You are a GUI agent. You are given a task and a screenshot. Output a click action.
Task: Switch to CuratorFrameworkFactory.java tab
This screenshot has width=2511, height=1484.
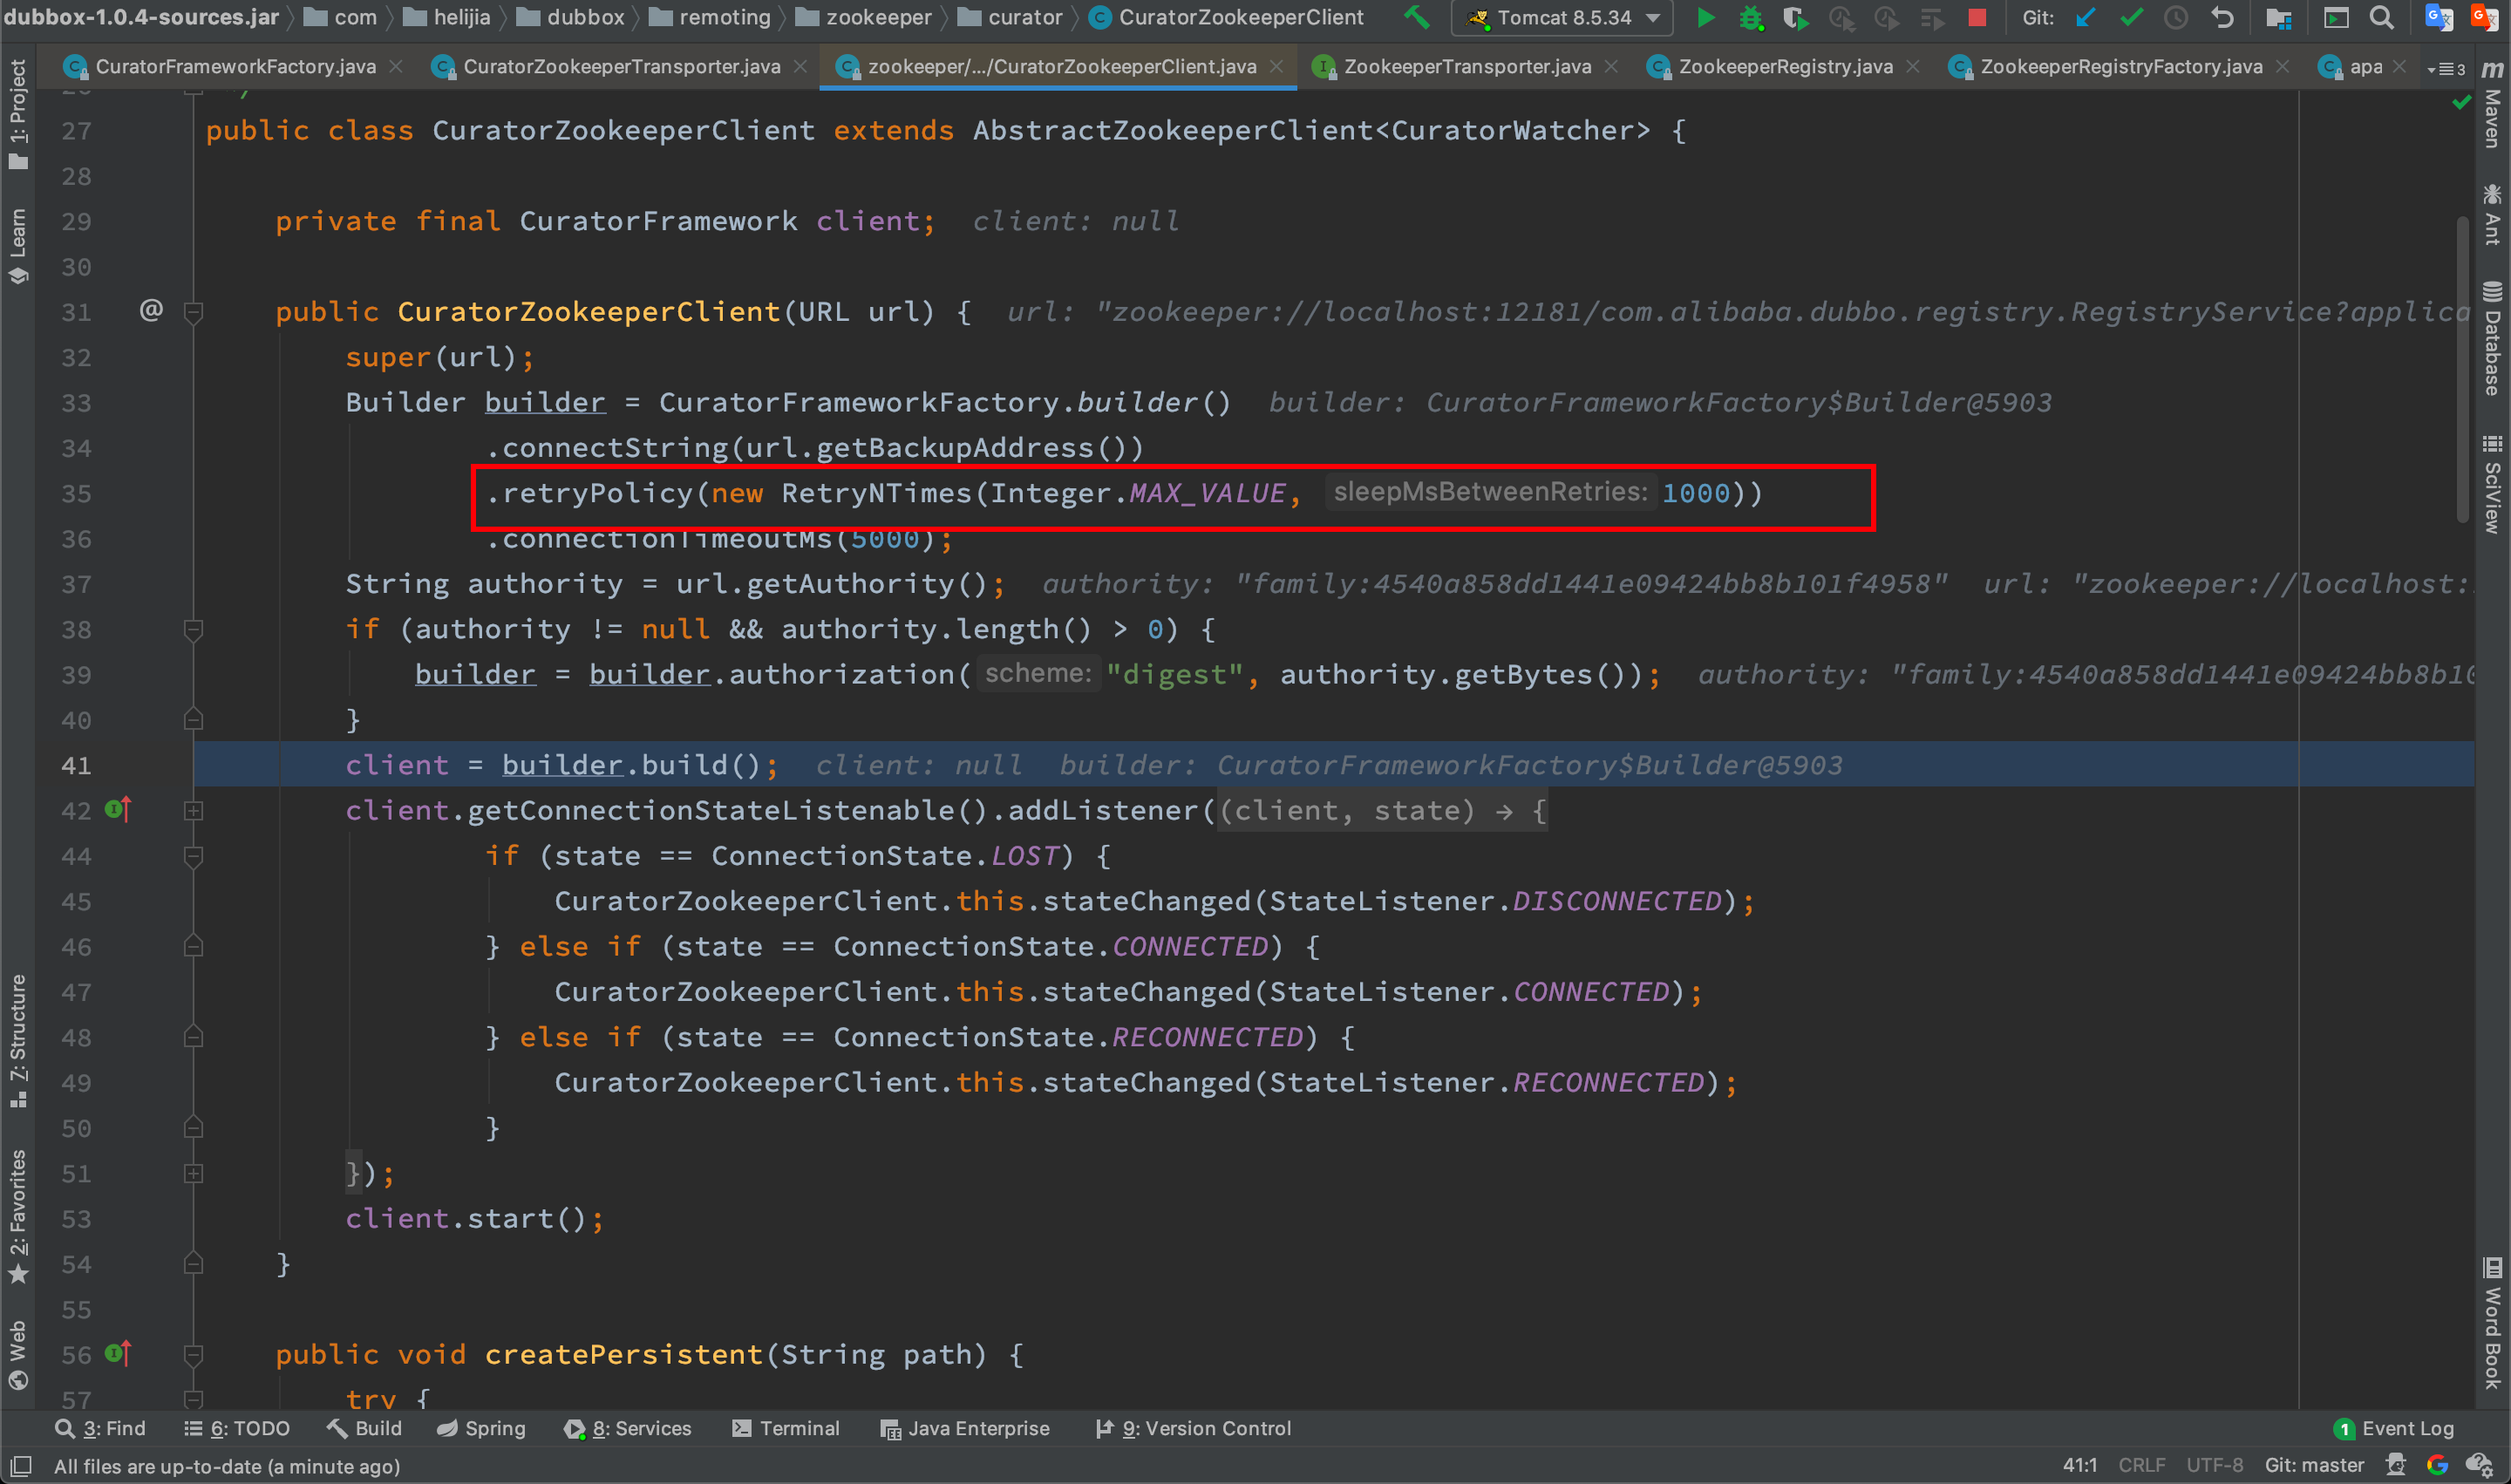pyautogui.click(x=235, y=66)
